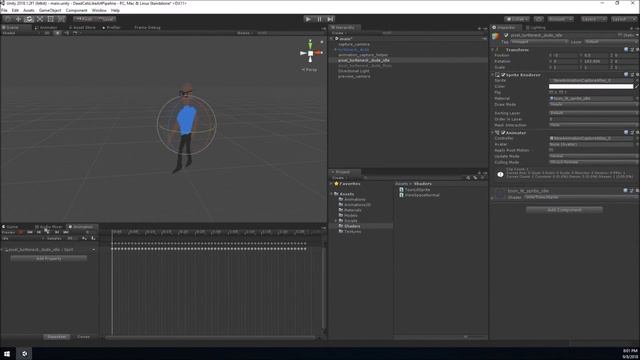Click the Sprite Renderer Color swatch

(x=591, y=86)
